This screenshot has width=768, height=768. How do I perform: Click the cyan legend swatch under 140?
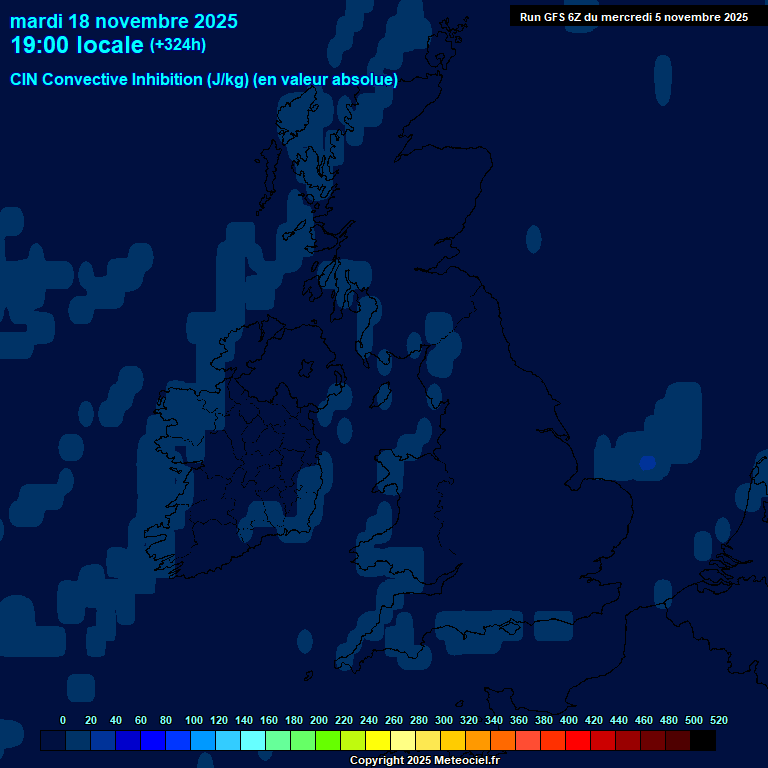252,741
